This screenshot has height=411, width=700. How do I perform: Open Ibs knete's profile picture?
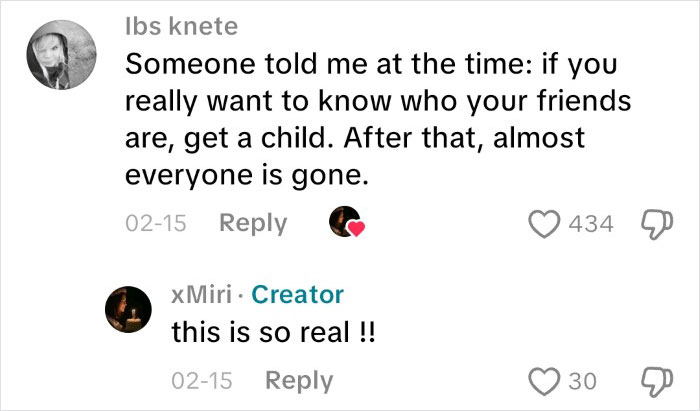pos(61,58)
